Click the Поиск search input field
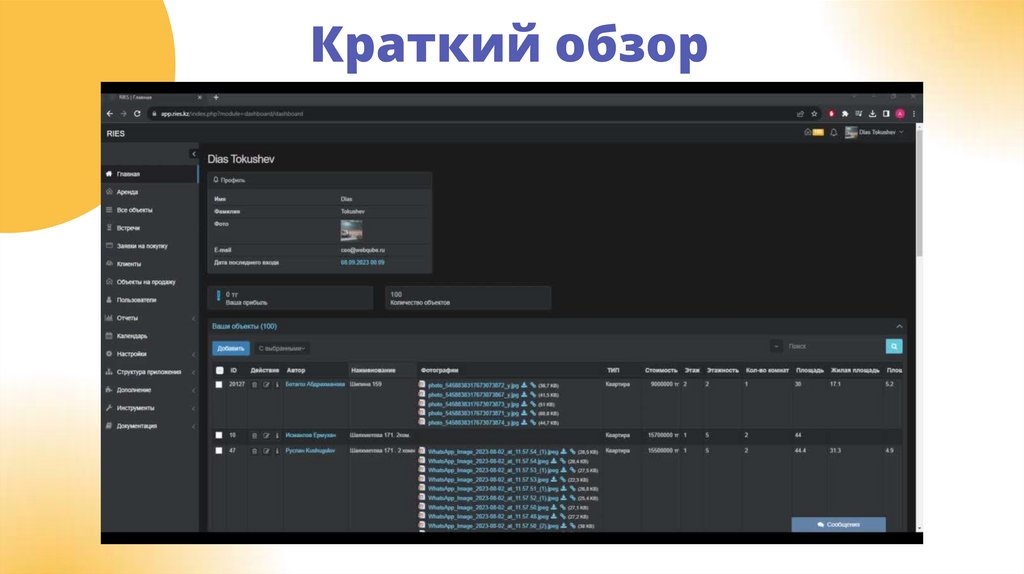1024x574 pixels. [x=834, y=346]
